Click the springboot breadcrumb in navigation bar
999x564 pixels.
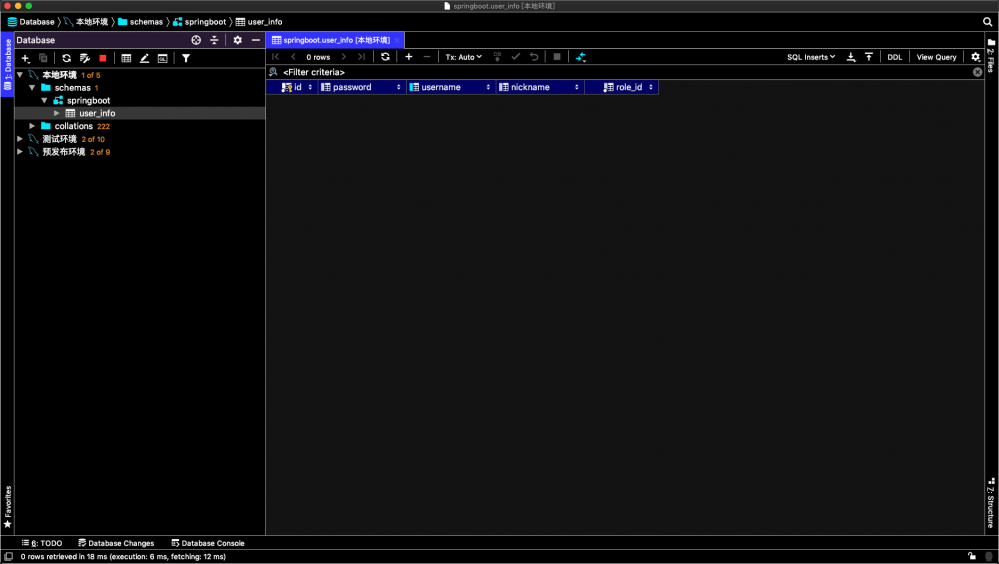199,22
